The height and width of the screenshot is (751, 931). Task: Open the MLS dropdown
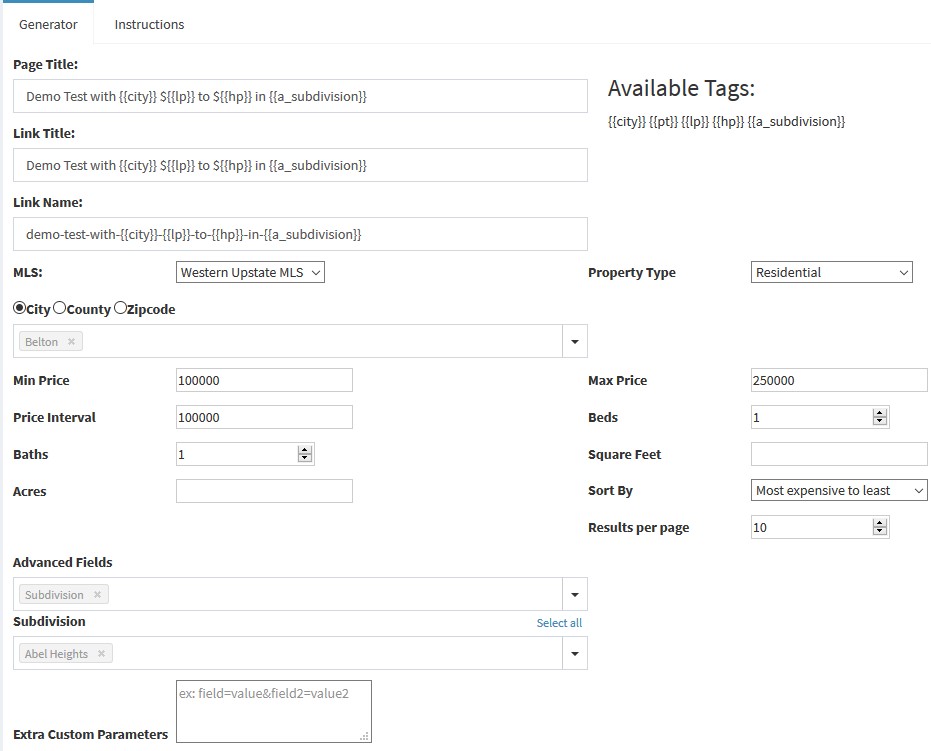tap(251, 272)
